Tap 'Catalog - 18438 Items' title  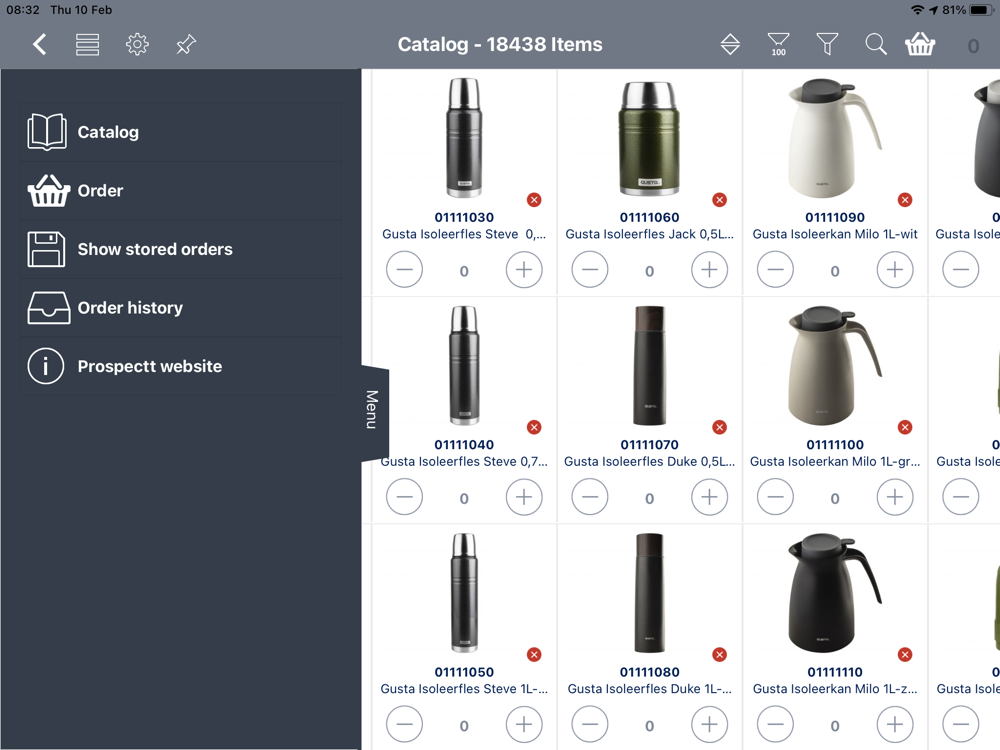[500, 44]
